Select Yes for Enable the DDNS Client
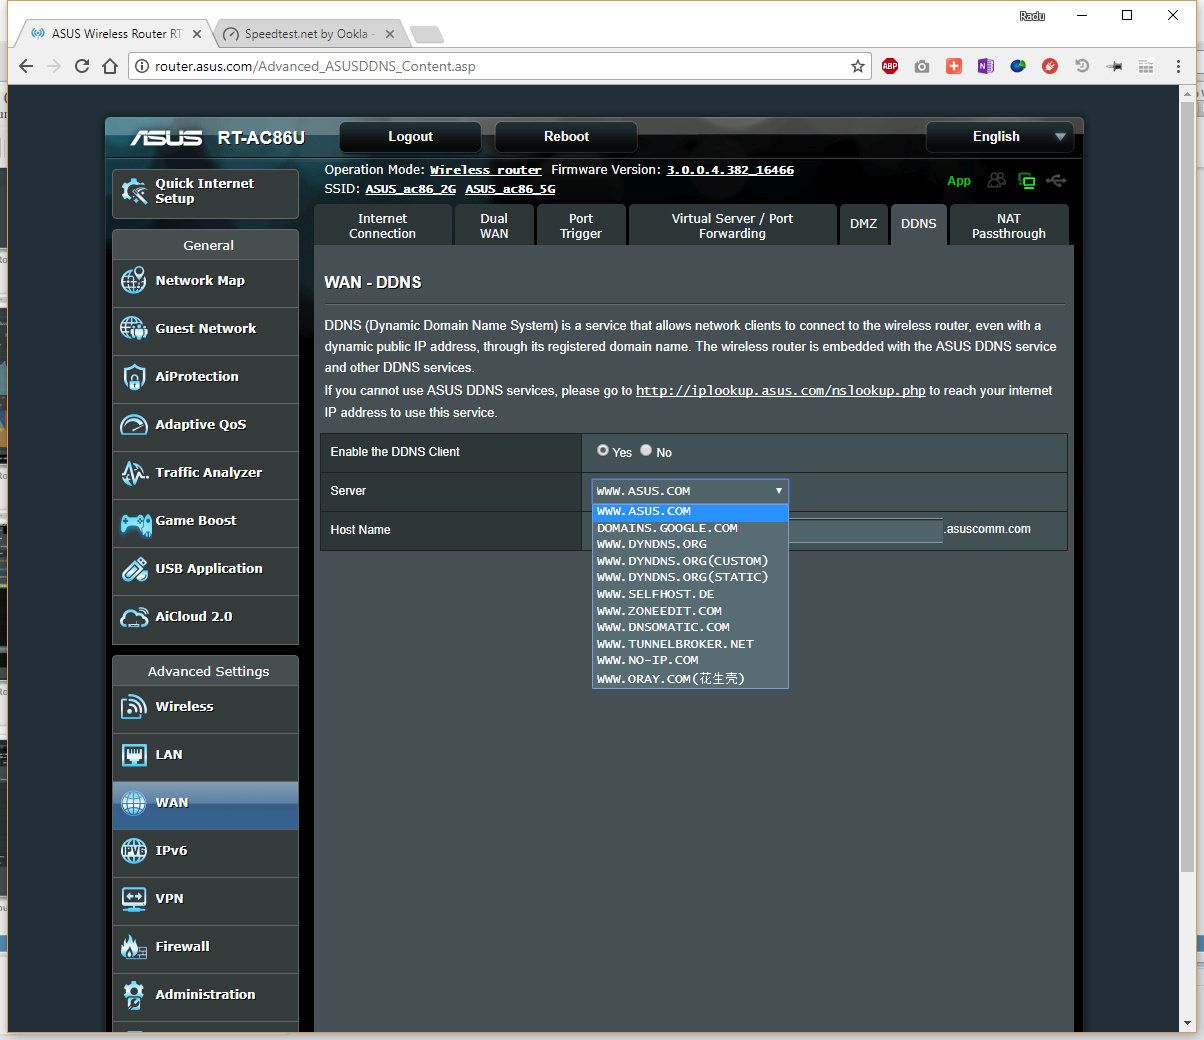 (603, 451)
